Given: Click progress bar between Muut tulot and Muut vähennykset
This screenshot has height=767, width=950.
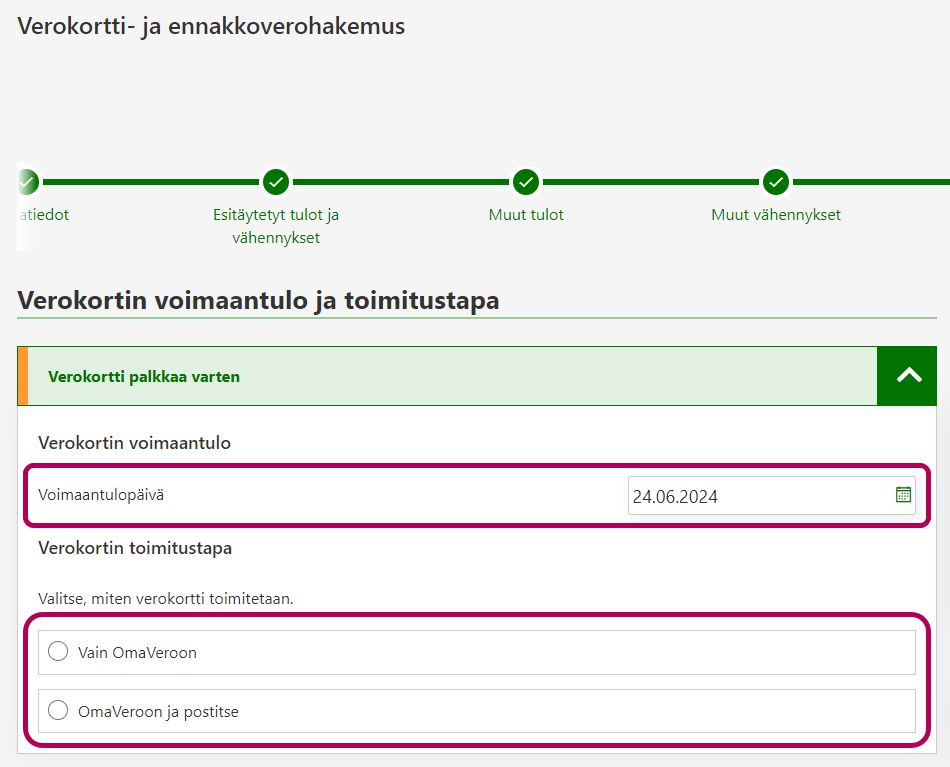Looking at the screenshot, I should tap(650, 182).
